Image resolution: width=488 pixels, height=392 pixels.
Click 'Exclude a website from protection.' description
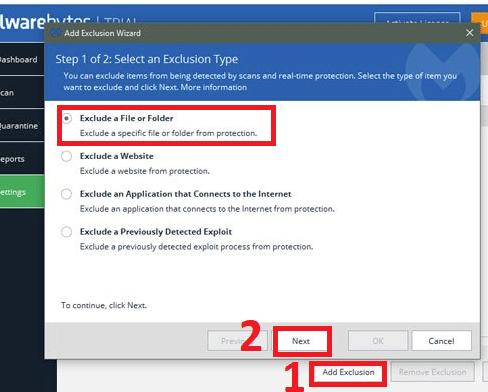point(145,171)
